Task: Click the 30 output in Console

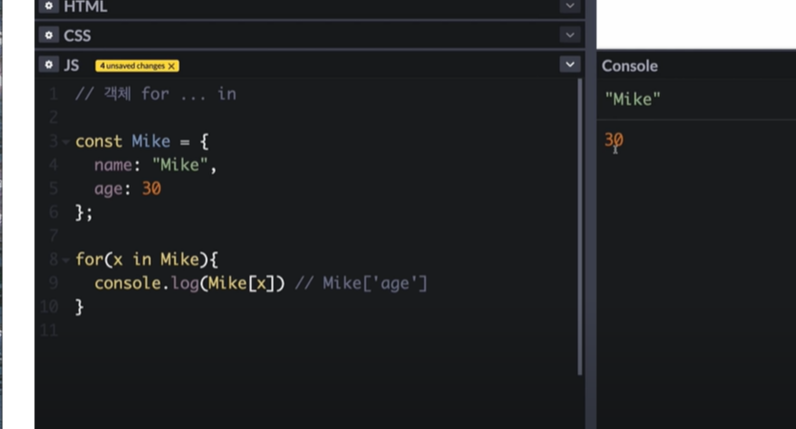Action: 613,139
